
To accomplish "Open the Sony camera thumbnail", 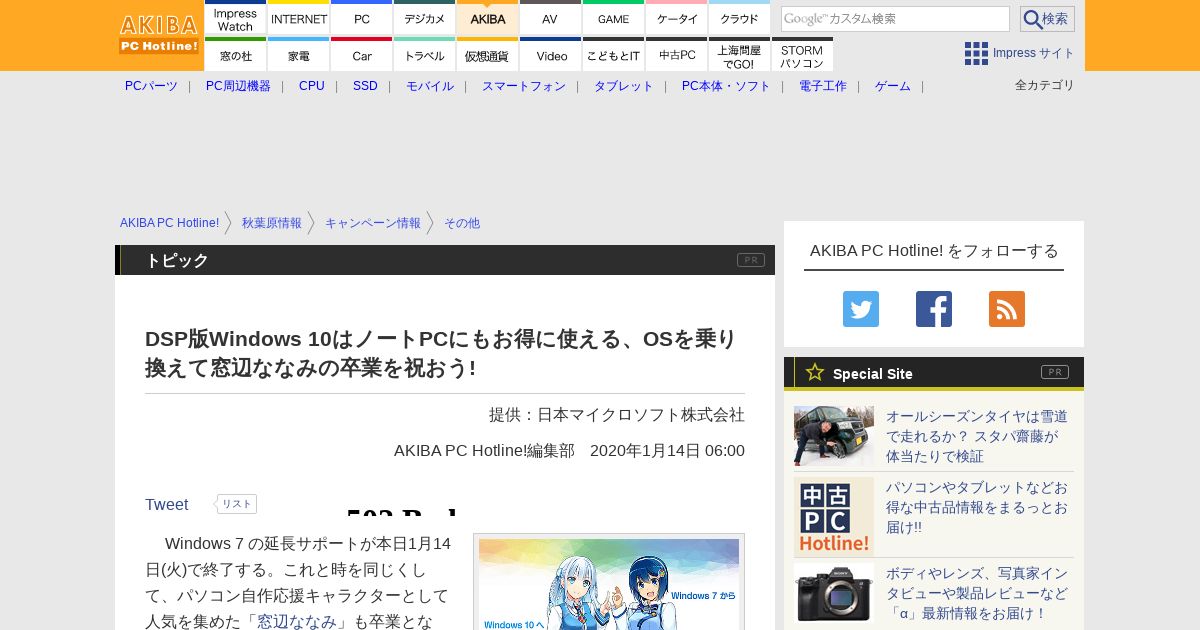I will pyautogui.click(x=834, y=593).
